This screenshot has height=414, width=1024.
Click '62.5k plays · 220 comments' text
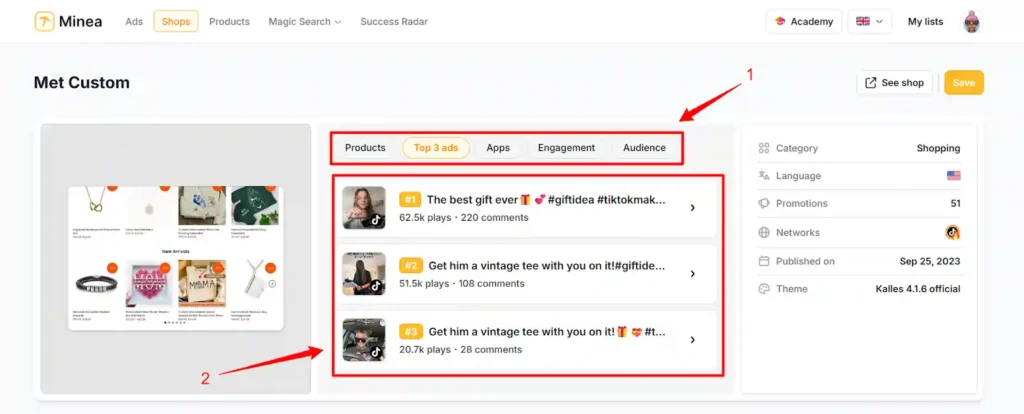pyautogui.click(x=464, y=217)
